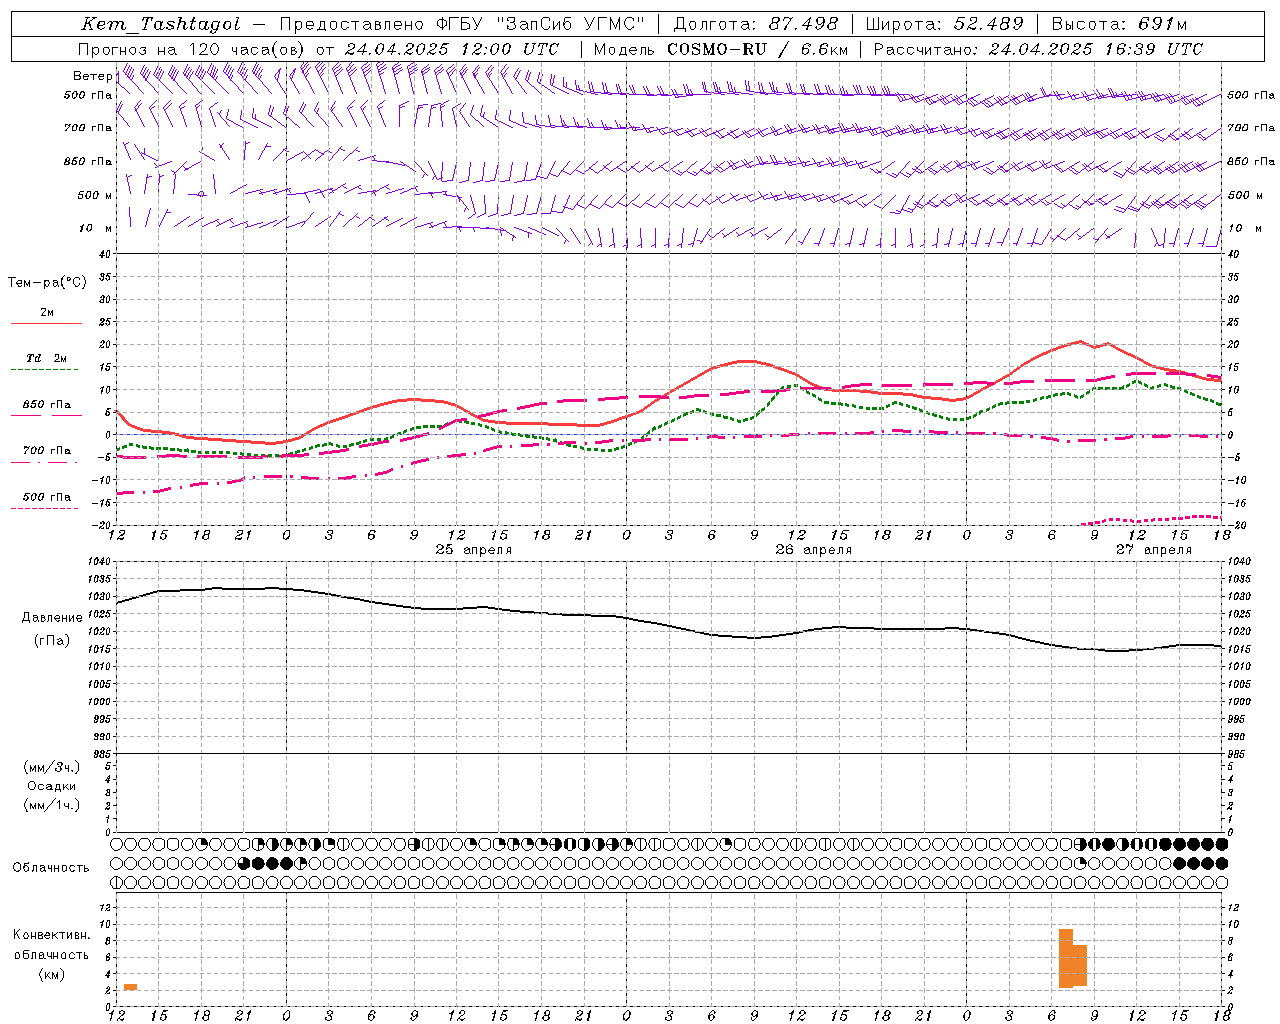Click the (км) convective cloud unit label
This screenshot has width=1280, height=1024.
coord(52,974)
